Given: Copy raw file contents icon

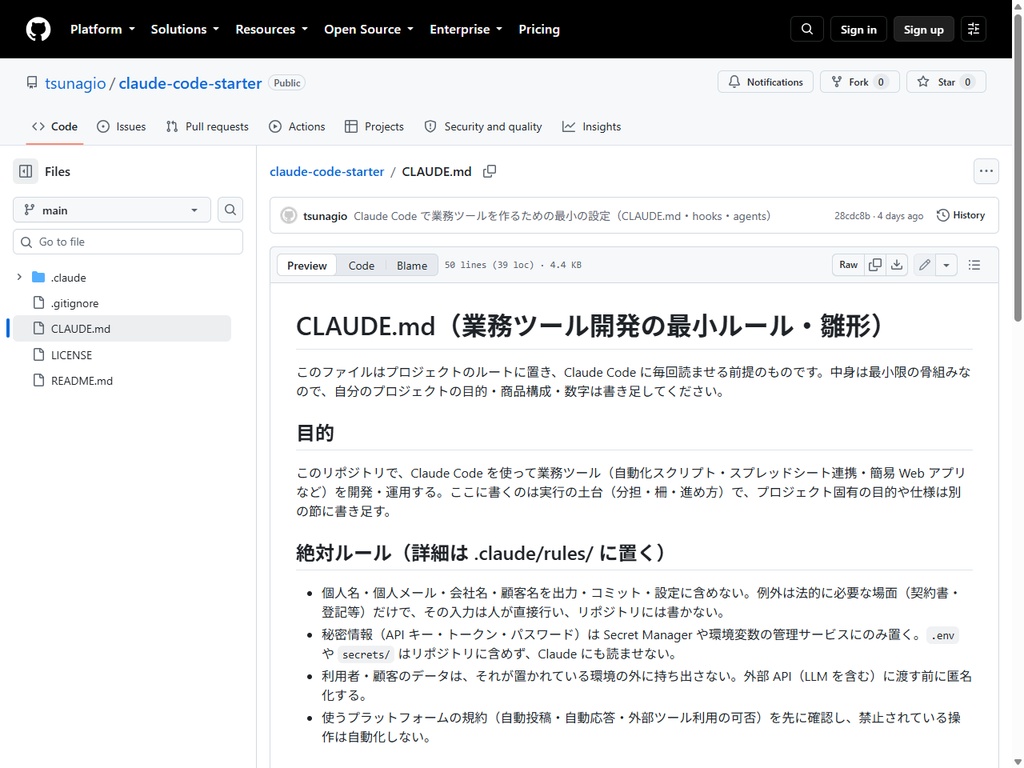Looking at the screenshot, I should (875, 264).
